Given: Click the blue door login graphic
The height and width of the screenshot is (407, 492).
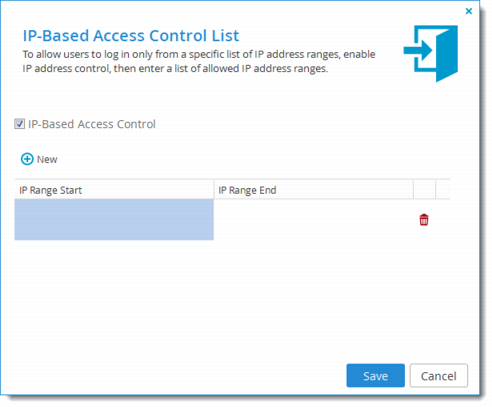Looking at the screenshot, I should 430,53.
